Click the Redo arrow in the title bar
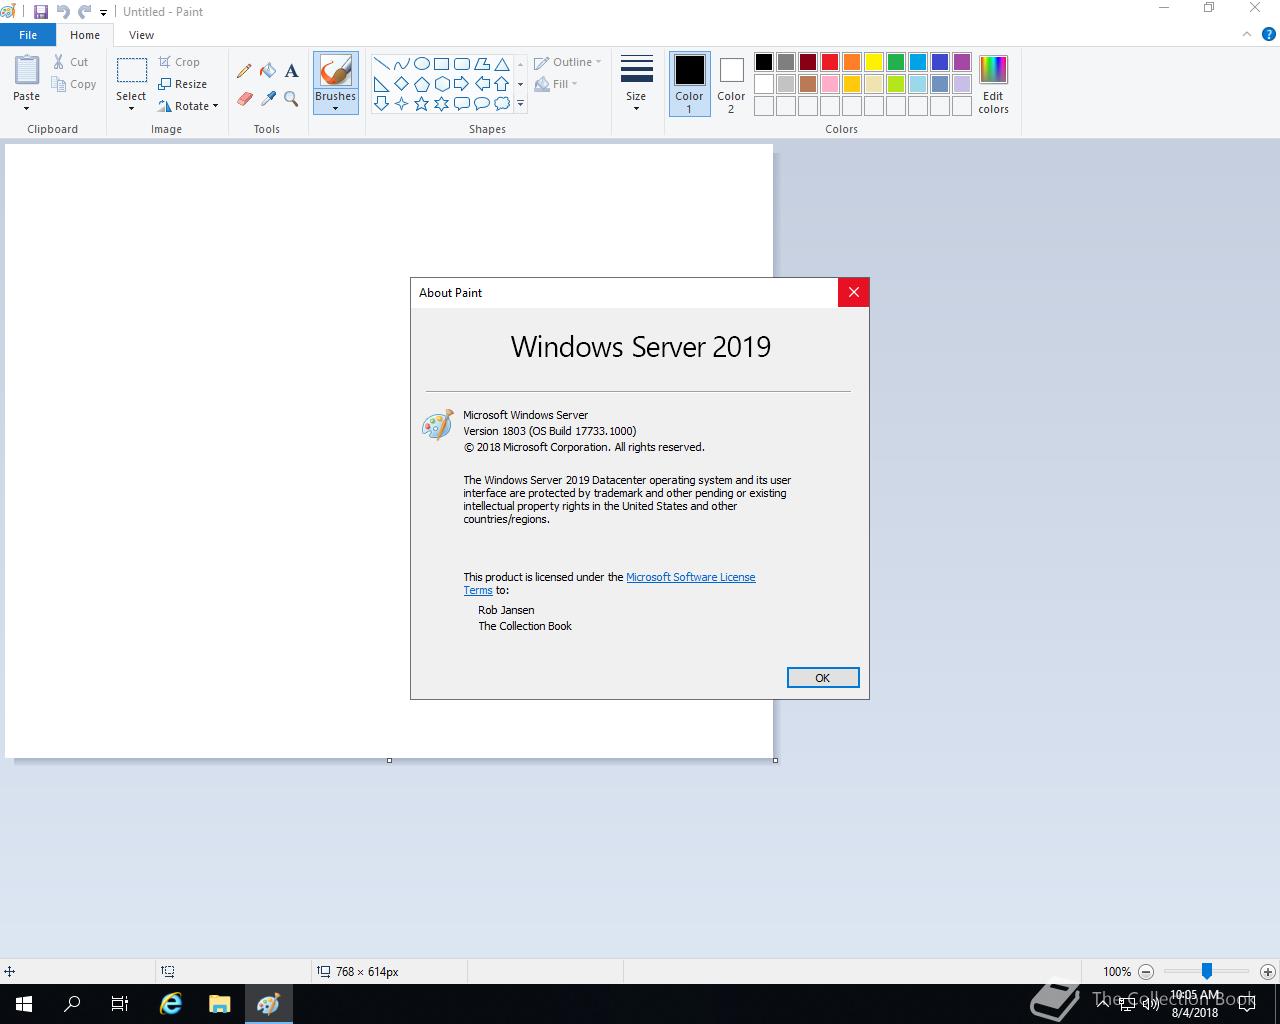The height and width of the screenshot is (1024, 1280). [84, 12]
